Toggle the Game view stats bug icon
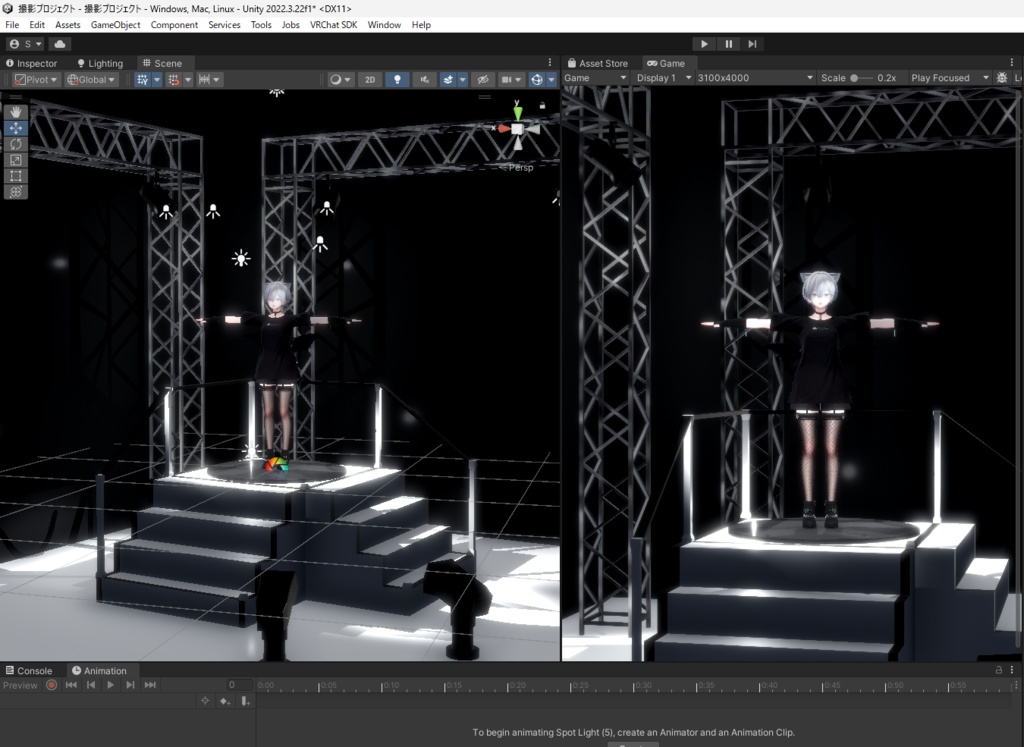 [x=1002, y=78]
